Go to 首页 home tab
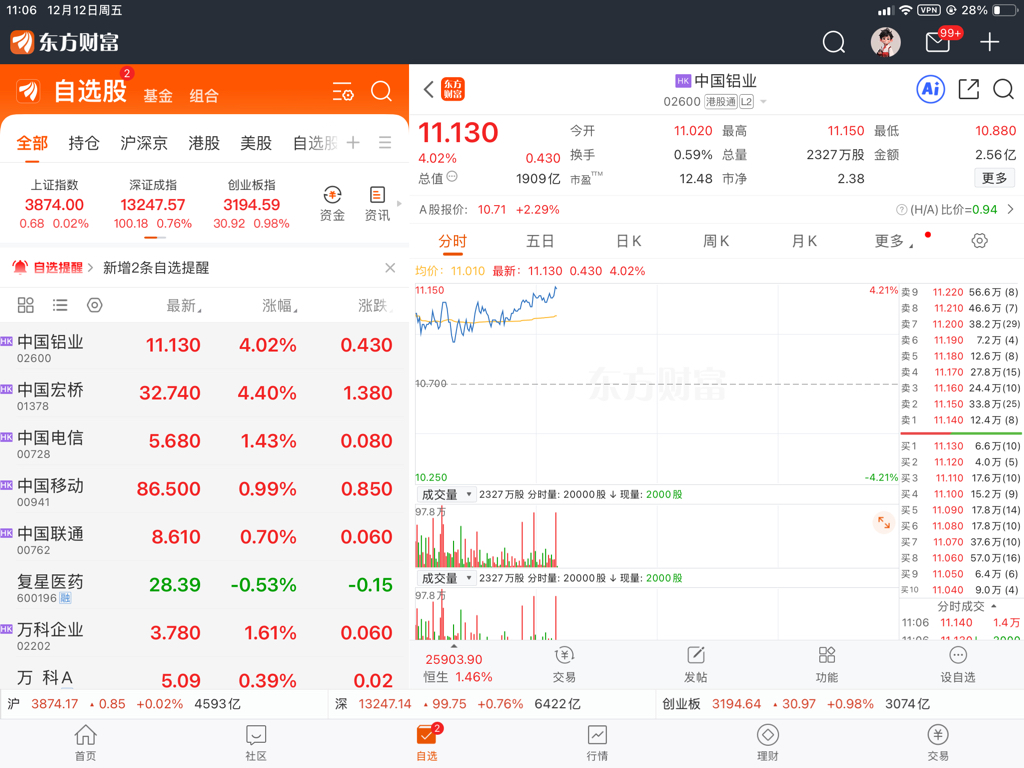The width and height of the screenshot is (1024, 768). [86, 743]
